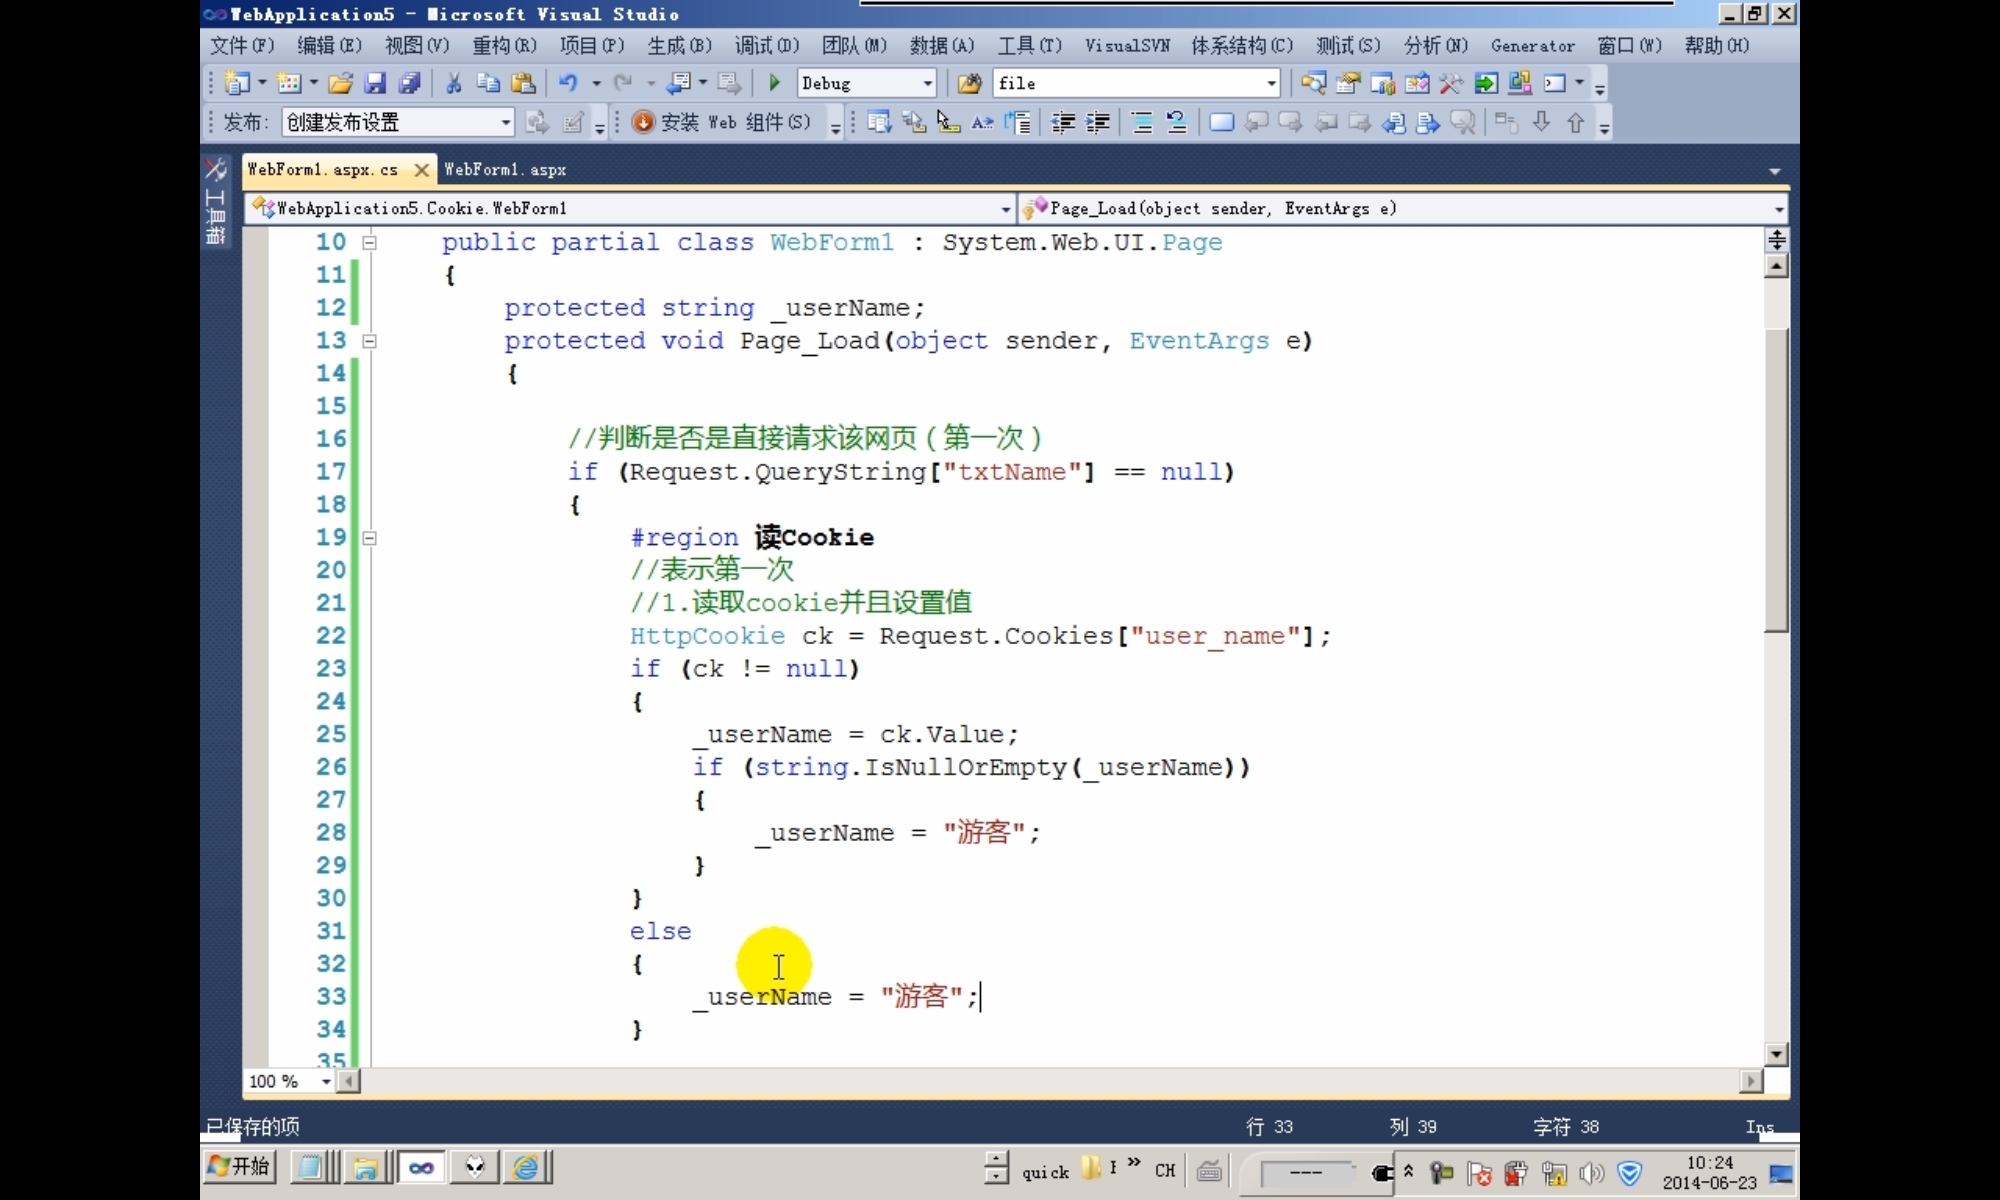Click the Decrease Indent icon
Screen dimensions: 2000x1200
[x=1063, y=122]
